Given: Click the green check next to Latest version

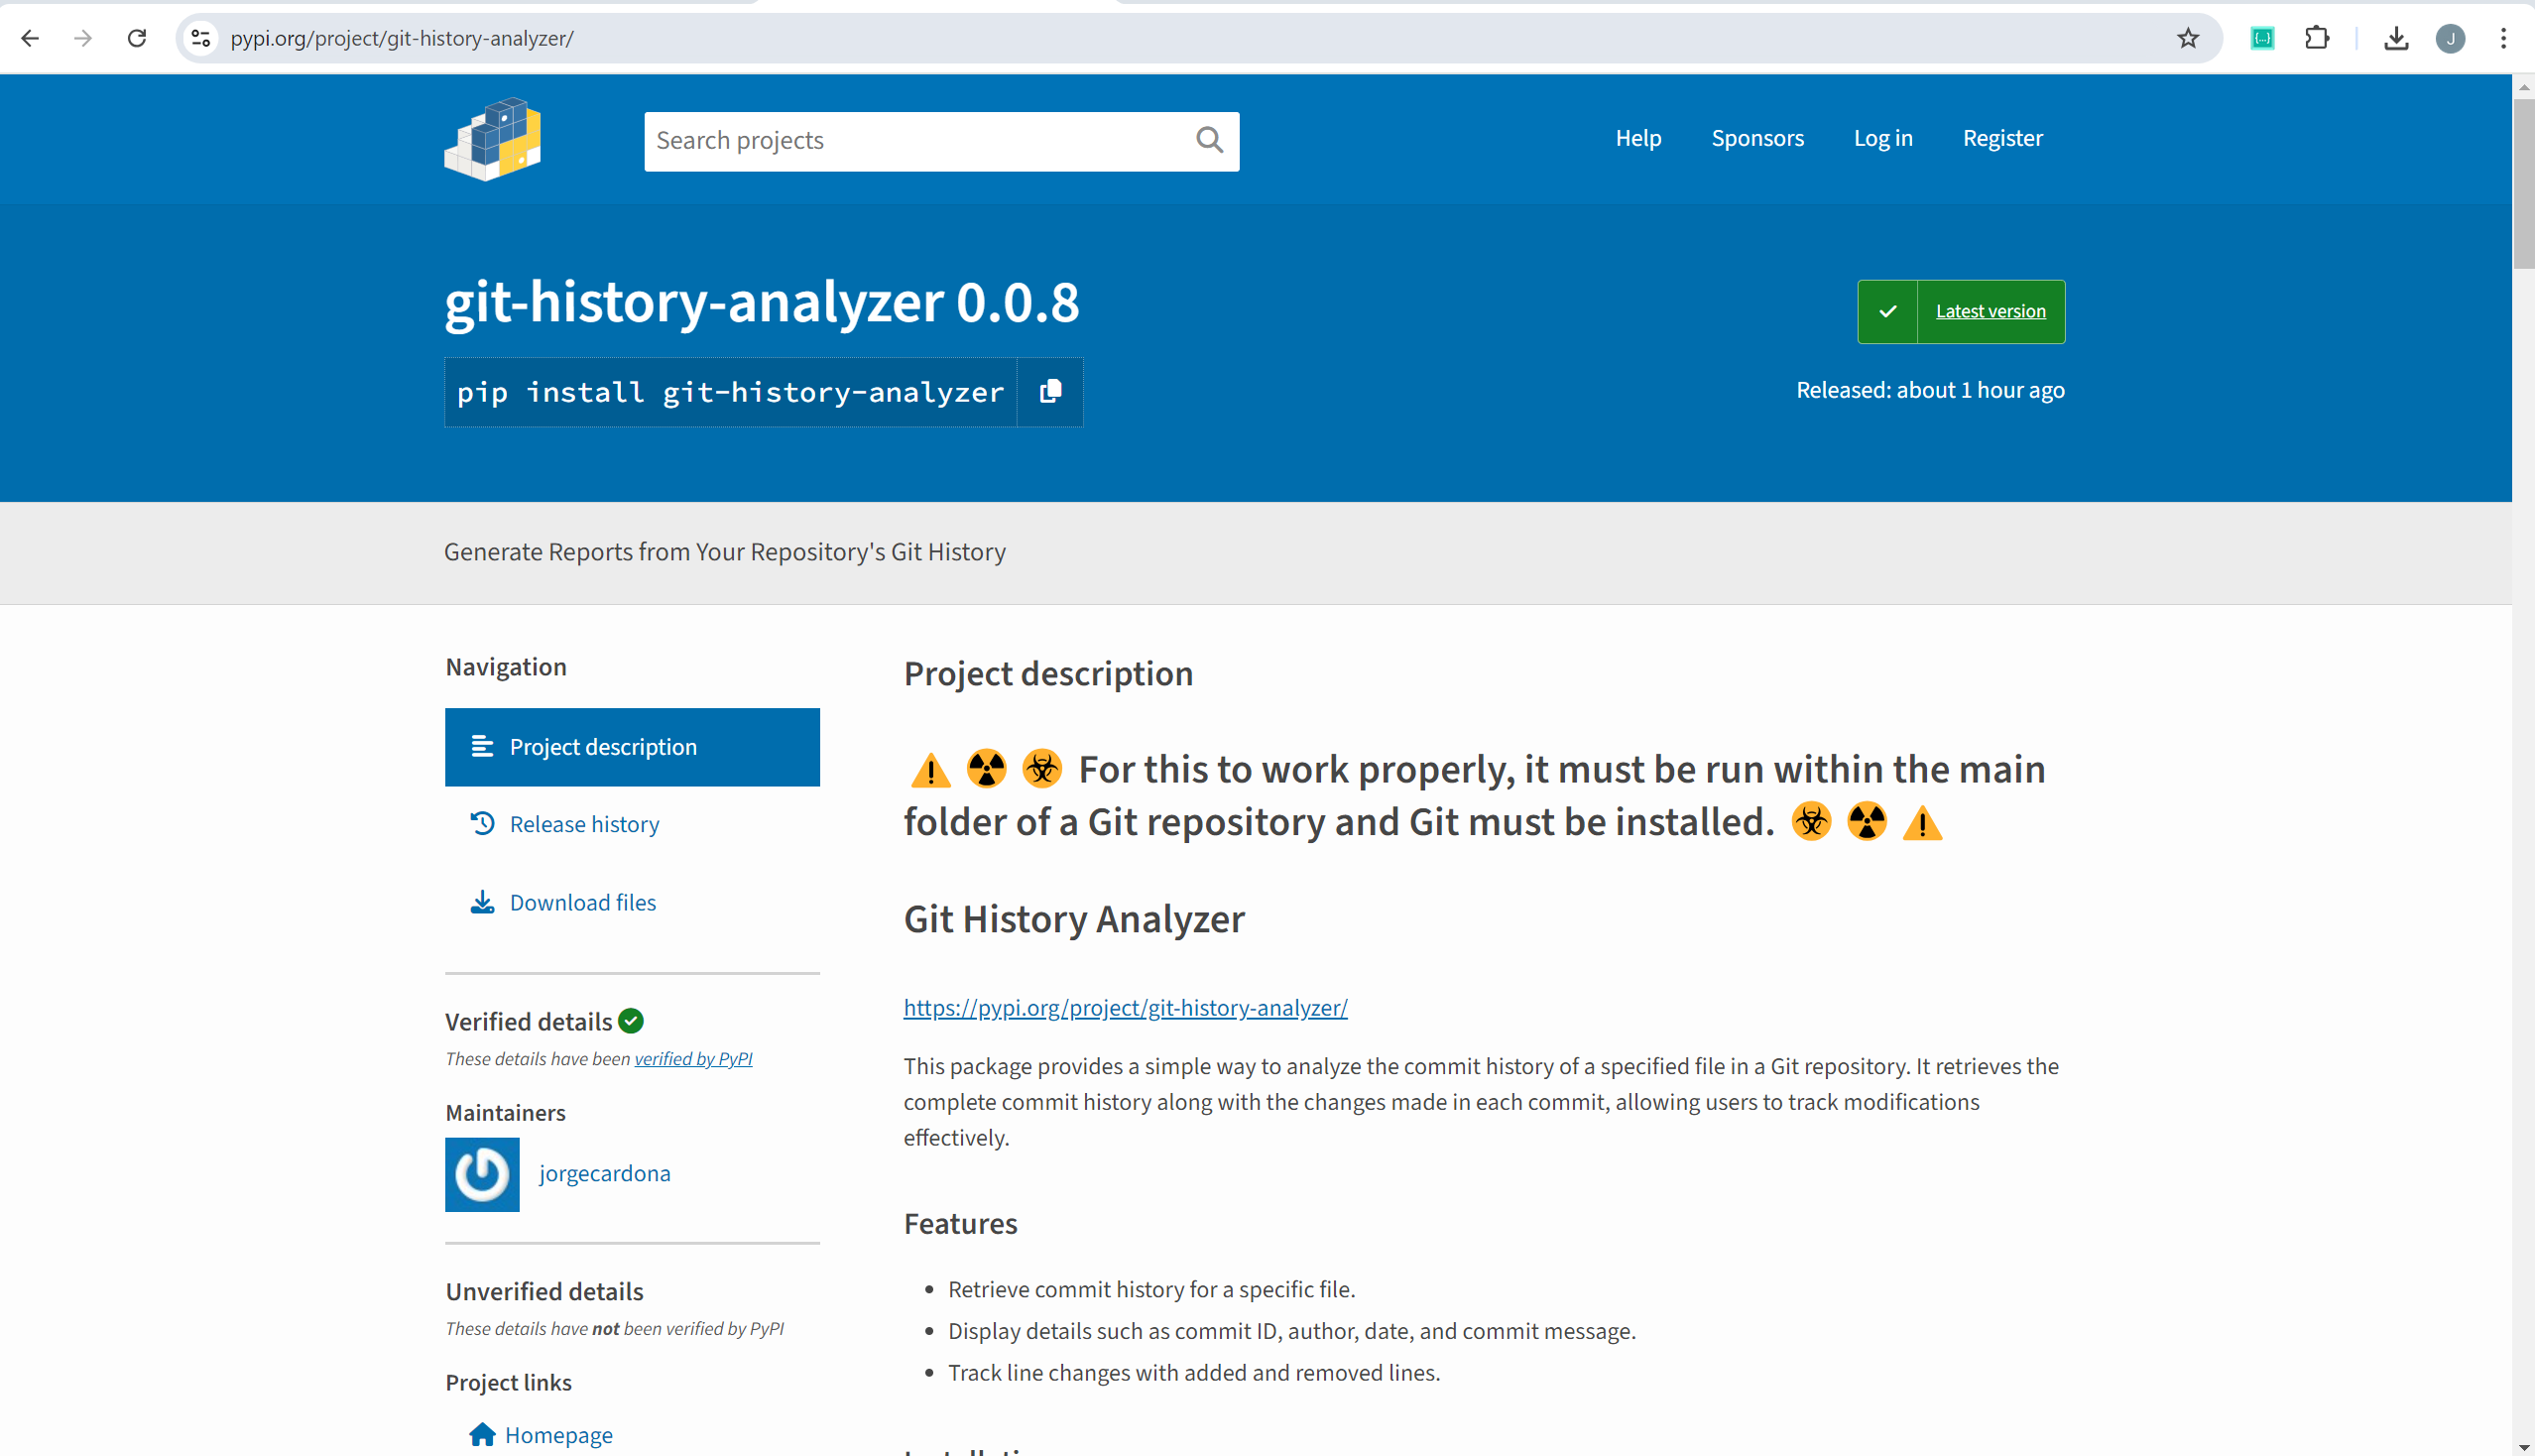Looking at the screenshot, I should tap(1887, 311).
